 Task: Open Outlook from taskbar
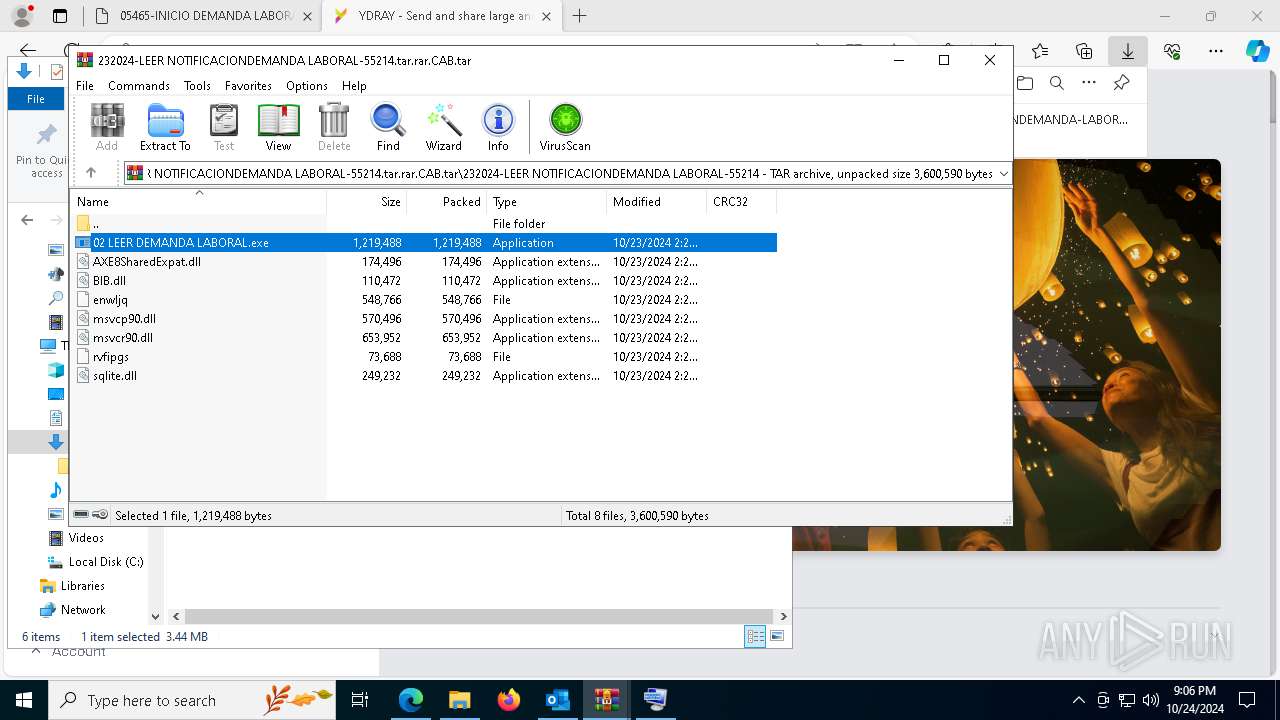pos(558,700)
